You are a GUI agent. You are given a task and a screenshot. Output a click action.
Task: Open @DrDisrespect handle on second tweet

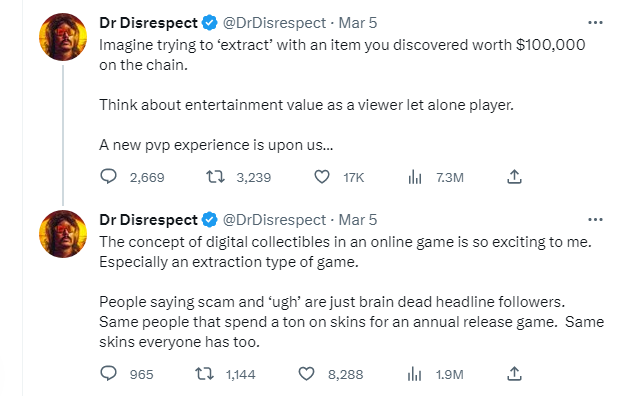(274, 220)
